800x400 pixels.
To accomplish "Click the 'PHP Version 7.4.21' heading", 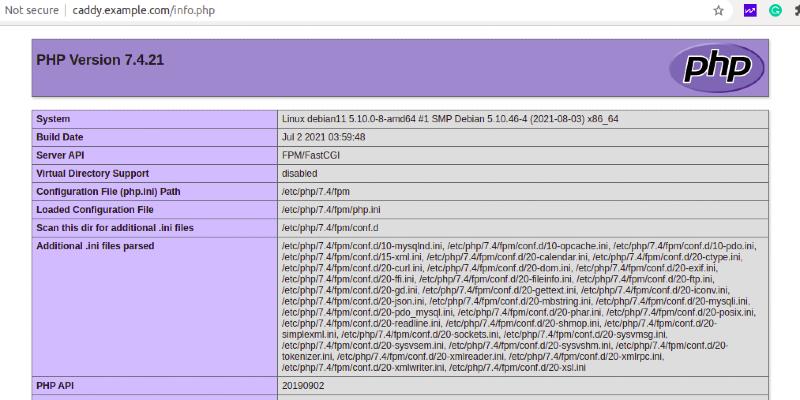I will [100, 60].
